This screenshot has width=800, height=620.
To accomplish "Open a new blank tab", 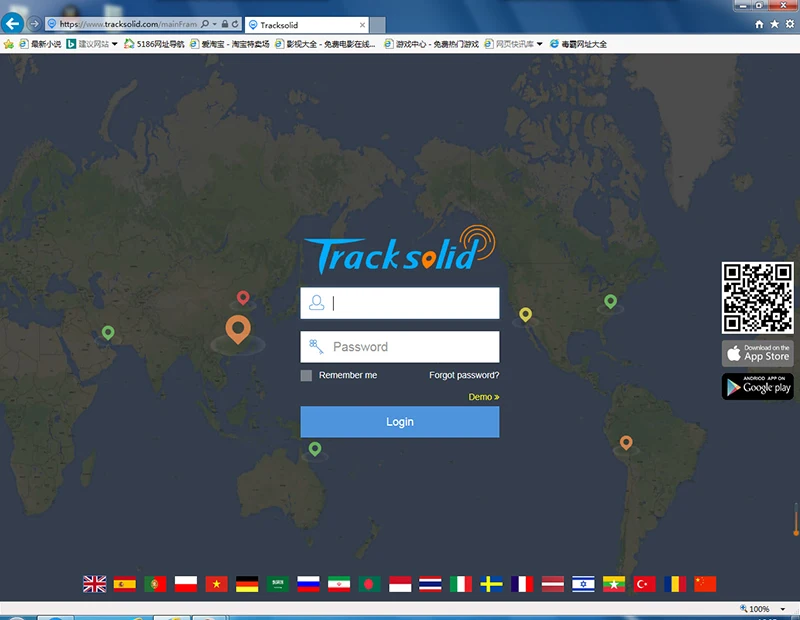I will 378,25.
